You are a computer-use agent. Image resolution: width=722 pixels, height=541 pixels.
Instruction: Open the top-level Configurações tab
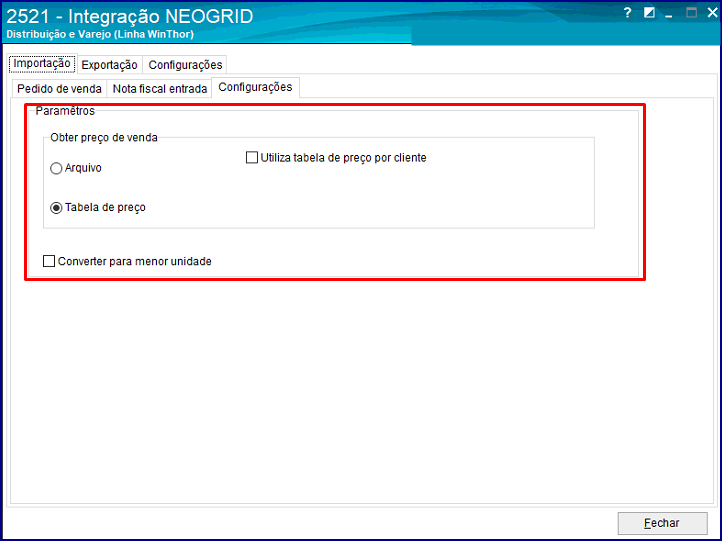coord(185,65)
